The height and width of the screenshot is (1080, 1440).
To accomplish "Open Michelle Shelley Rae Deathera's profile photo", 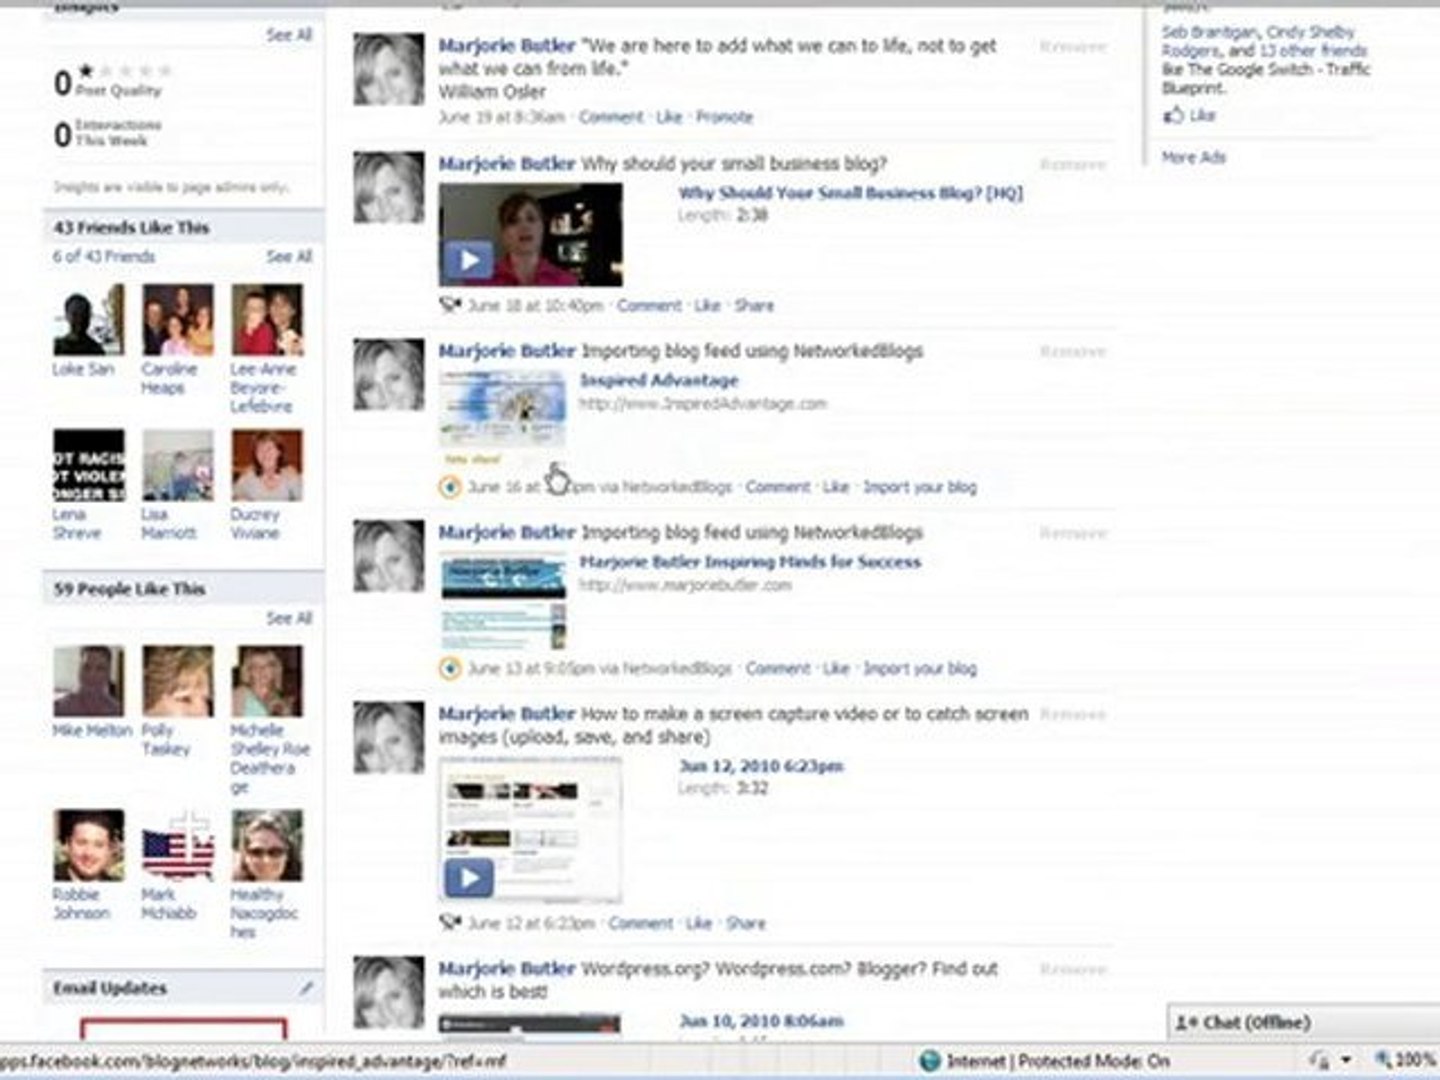I will (x=267, y=681).
